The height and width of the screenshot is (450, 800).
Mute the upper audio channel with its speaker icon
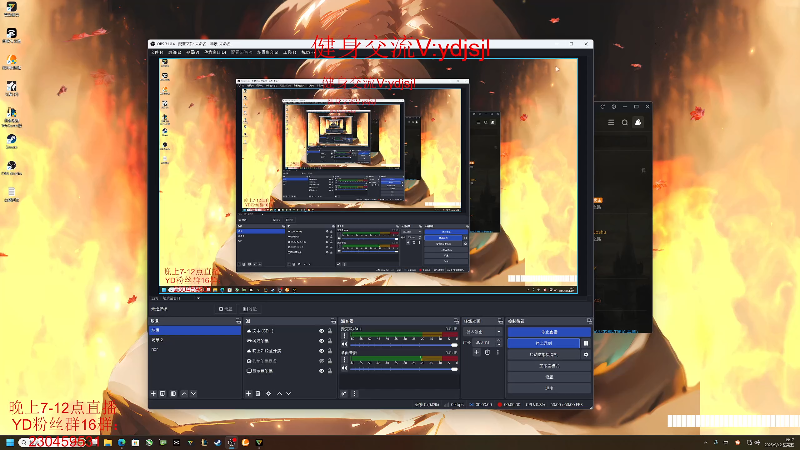pos(344,344)
